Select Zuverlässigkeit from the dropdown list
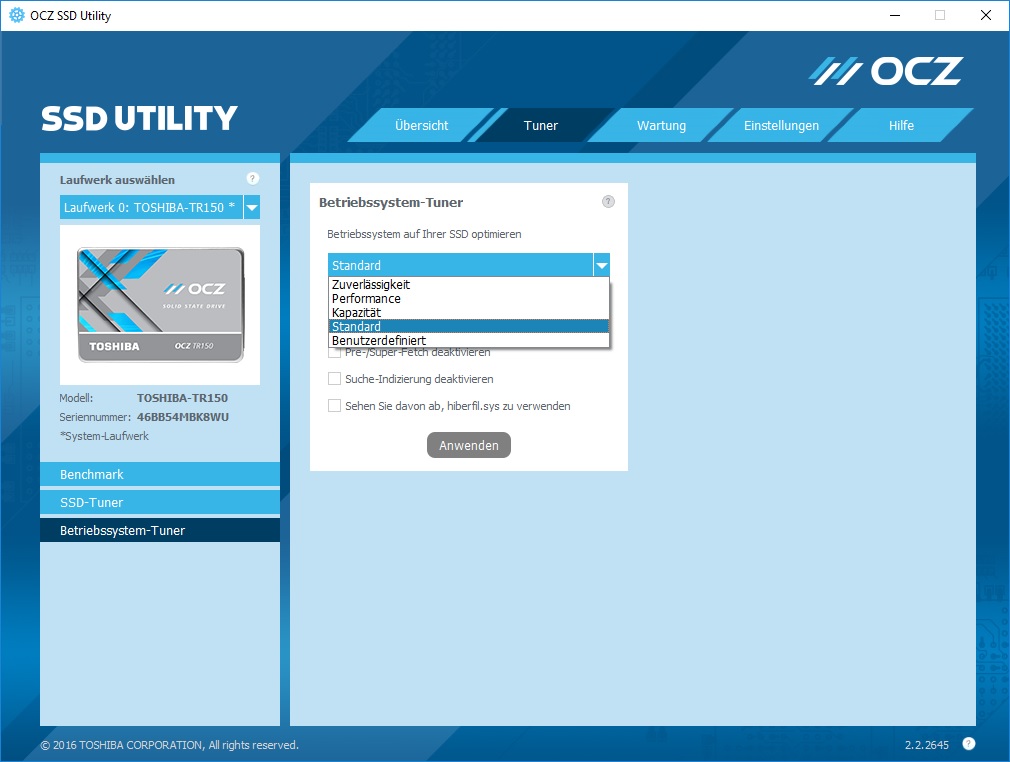The height and width of the screenshot is (762, 1010). coord(371,285)
